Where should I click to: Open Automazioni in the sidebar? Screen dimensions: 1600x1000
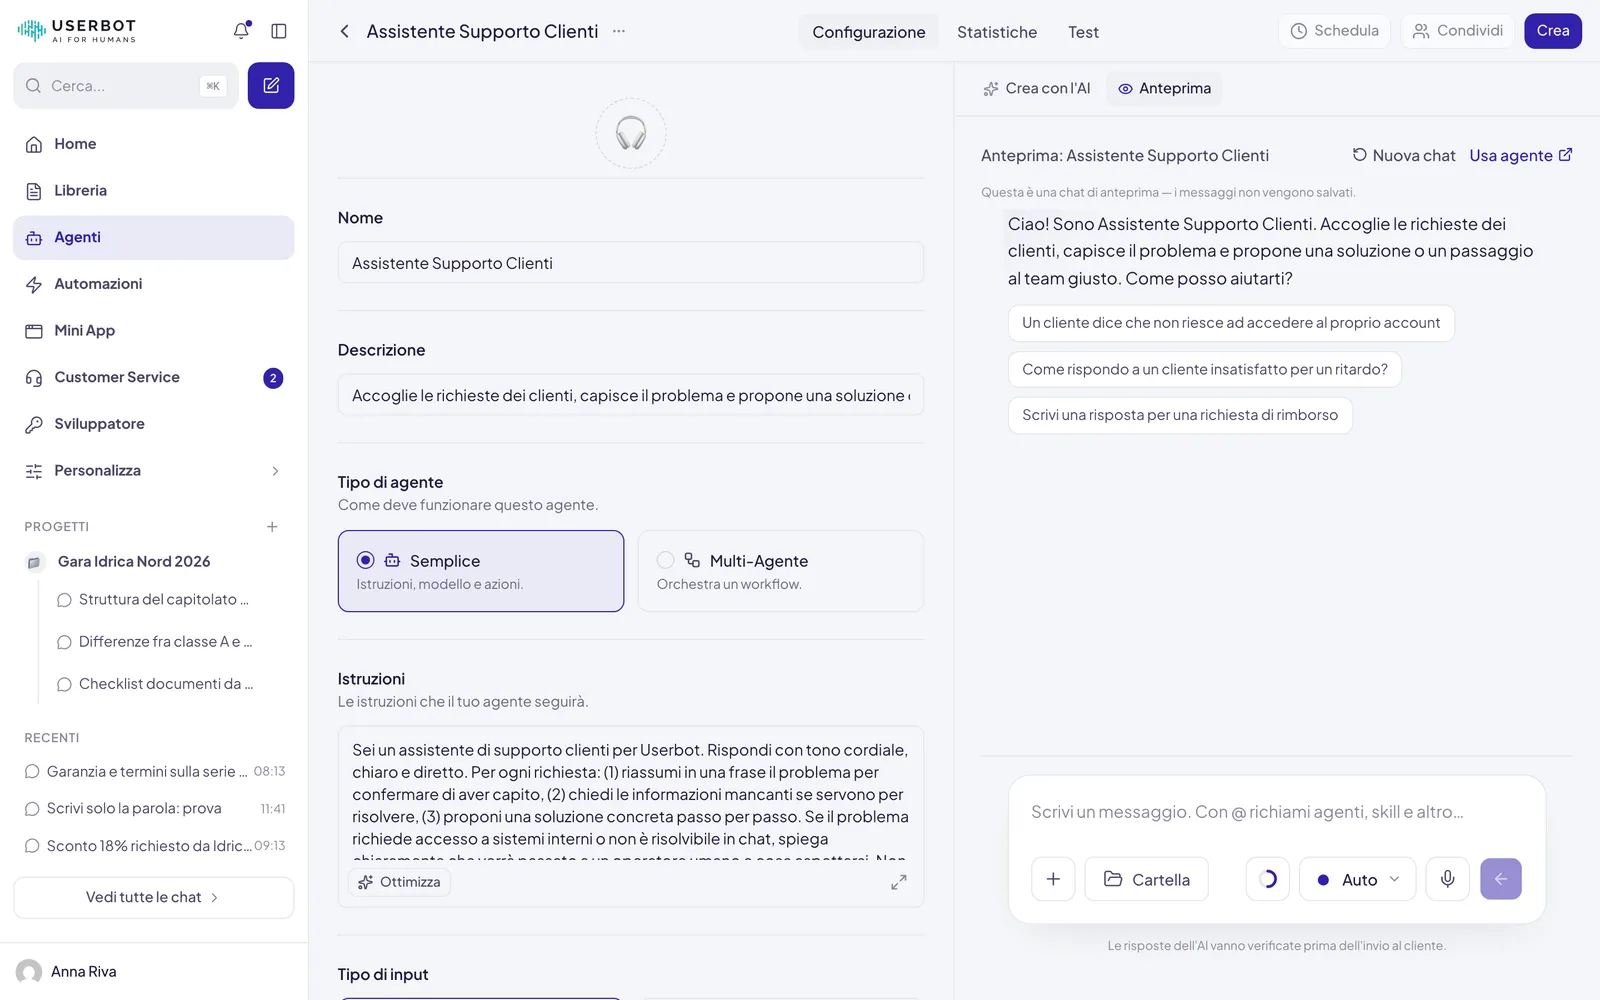click(x=154, y=284)
